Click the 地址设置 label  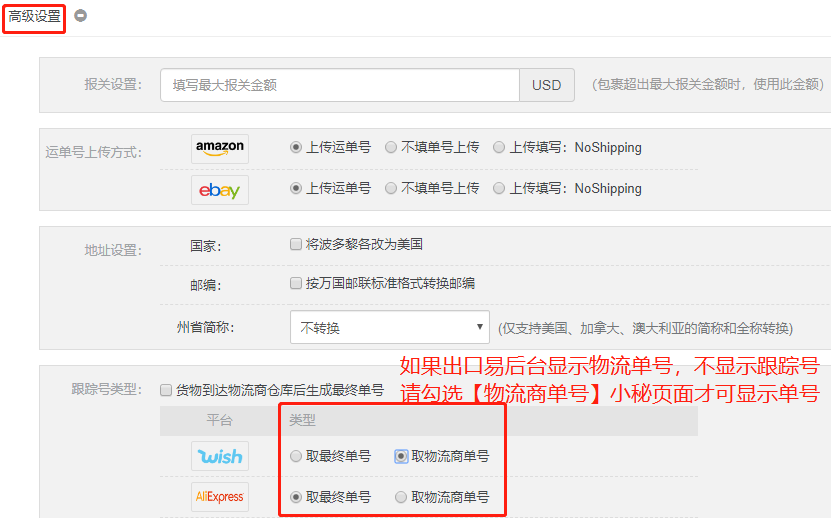point(113,250)
